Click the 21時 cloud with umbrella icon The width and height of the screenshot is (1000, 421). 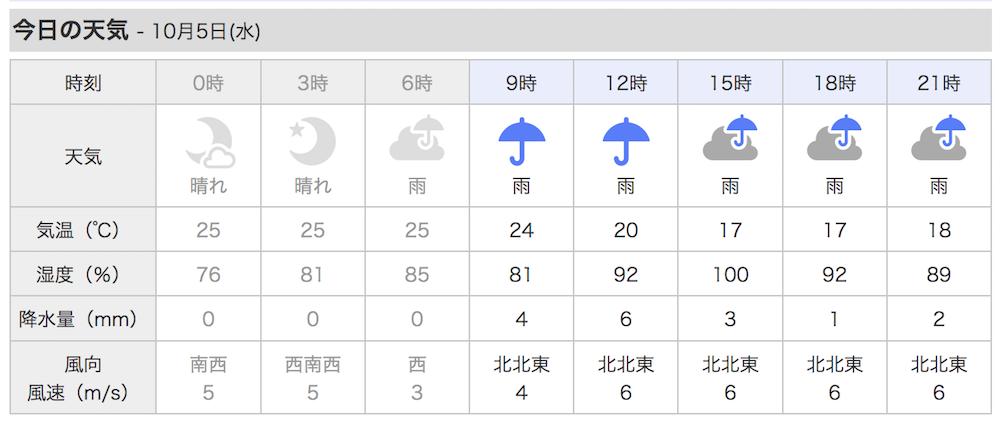tap(939, 137)
